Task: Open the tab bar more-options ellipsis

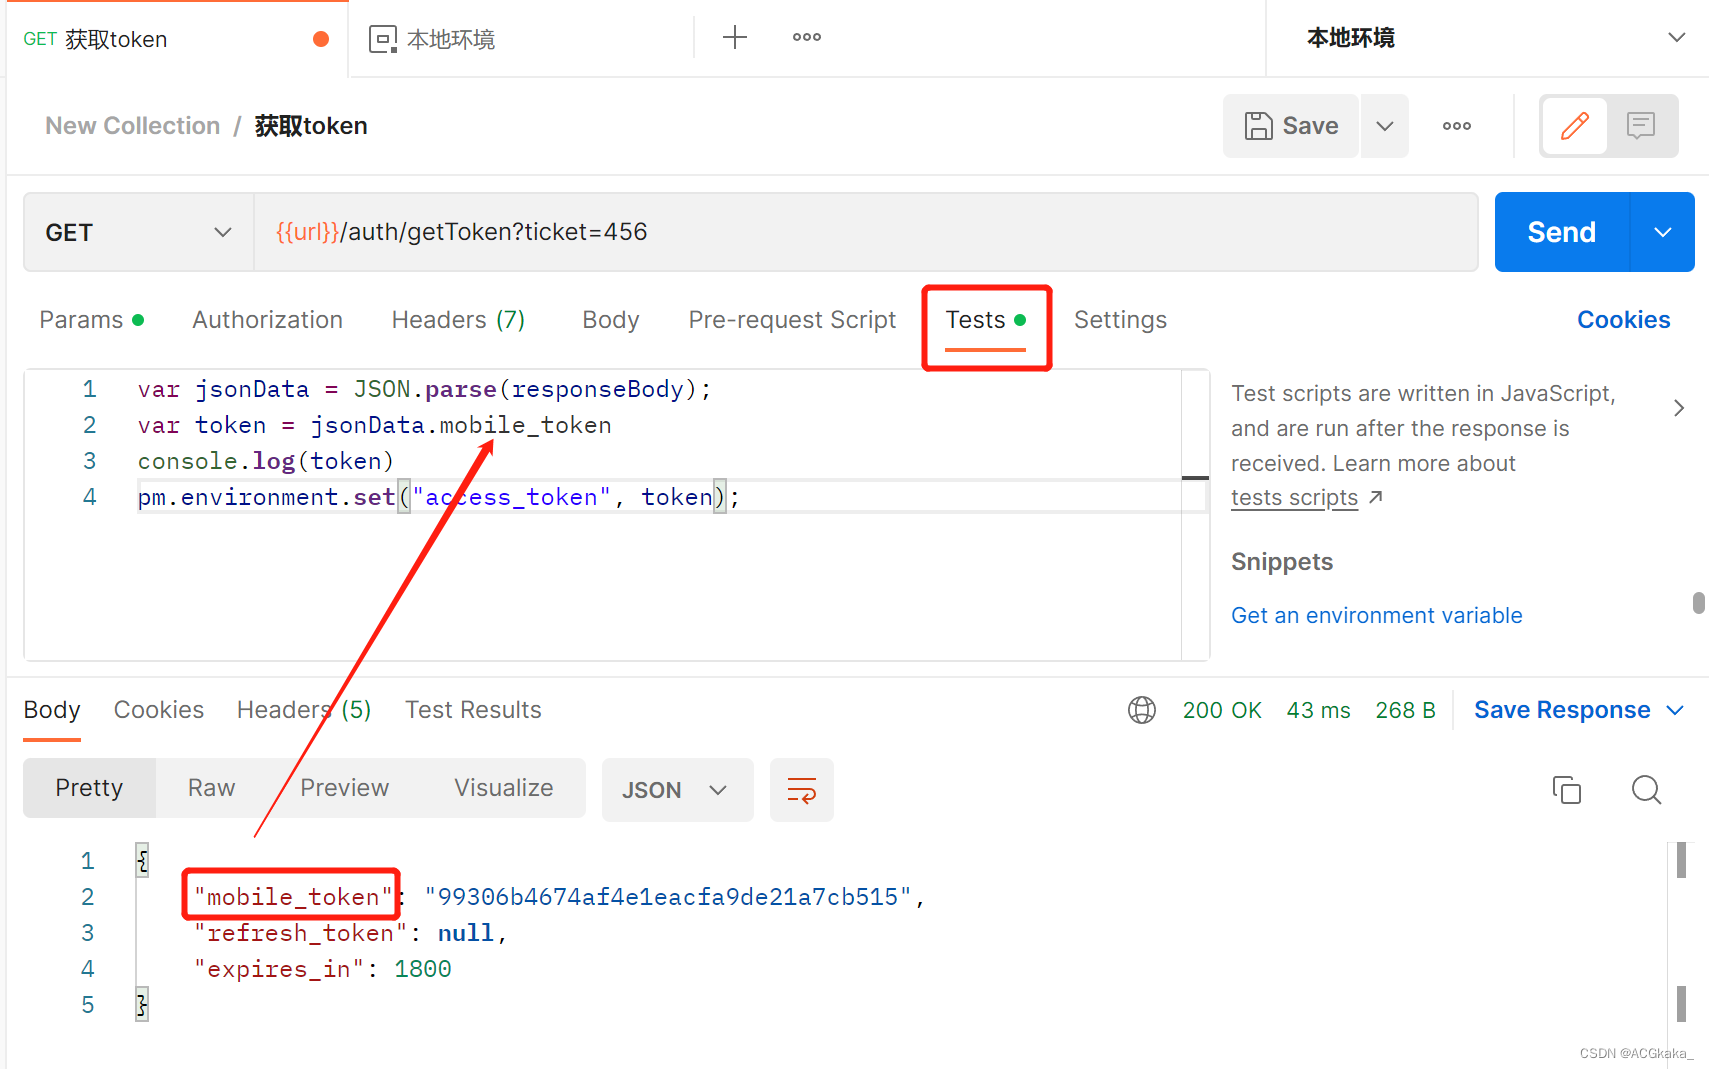Action: coord(807,38)
